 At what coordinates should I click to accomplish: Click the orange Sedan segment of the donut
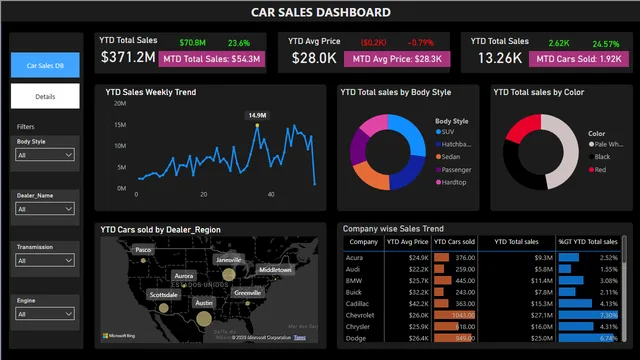tap(369, 177)
